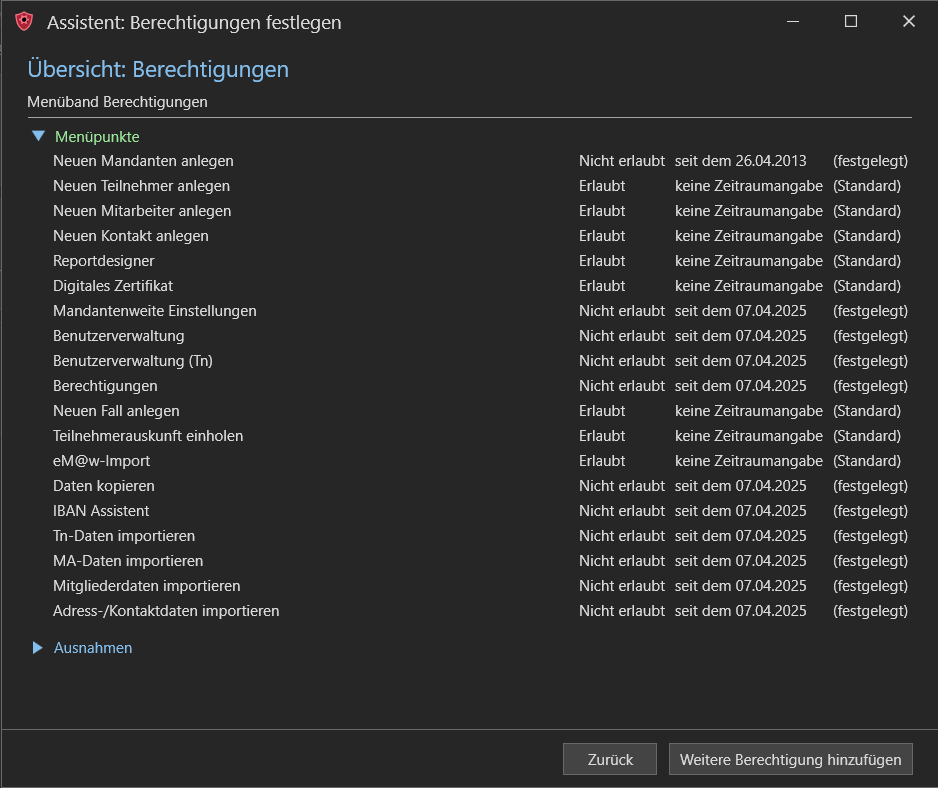Image resolution: width=938 pixels, height=788 pixels.
Task: Select Adress-/Kontaktdaten importieren entry
Action: 166,611
